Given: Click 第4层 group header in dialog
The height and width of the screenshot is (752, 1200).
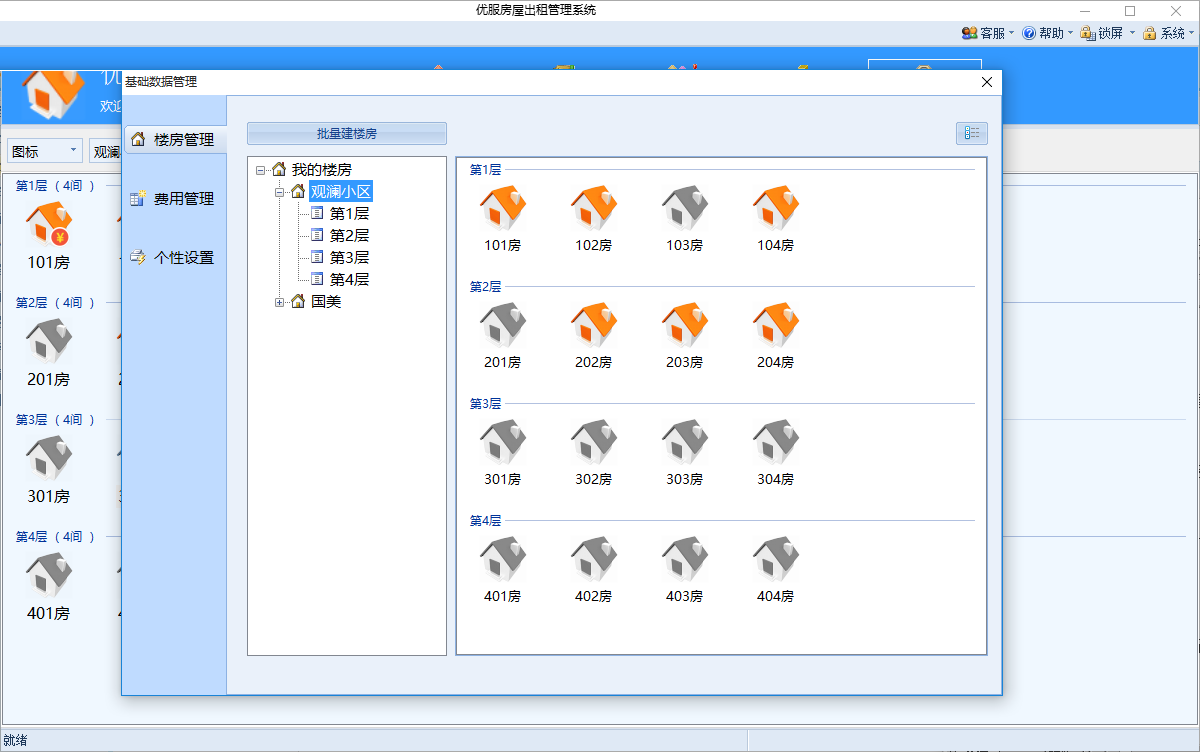Looking at the screenshot, I should tap(485, 521).
